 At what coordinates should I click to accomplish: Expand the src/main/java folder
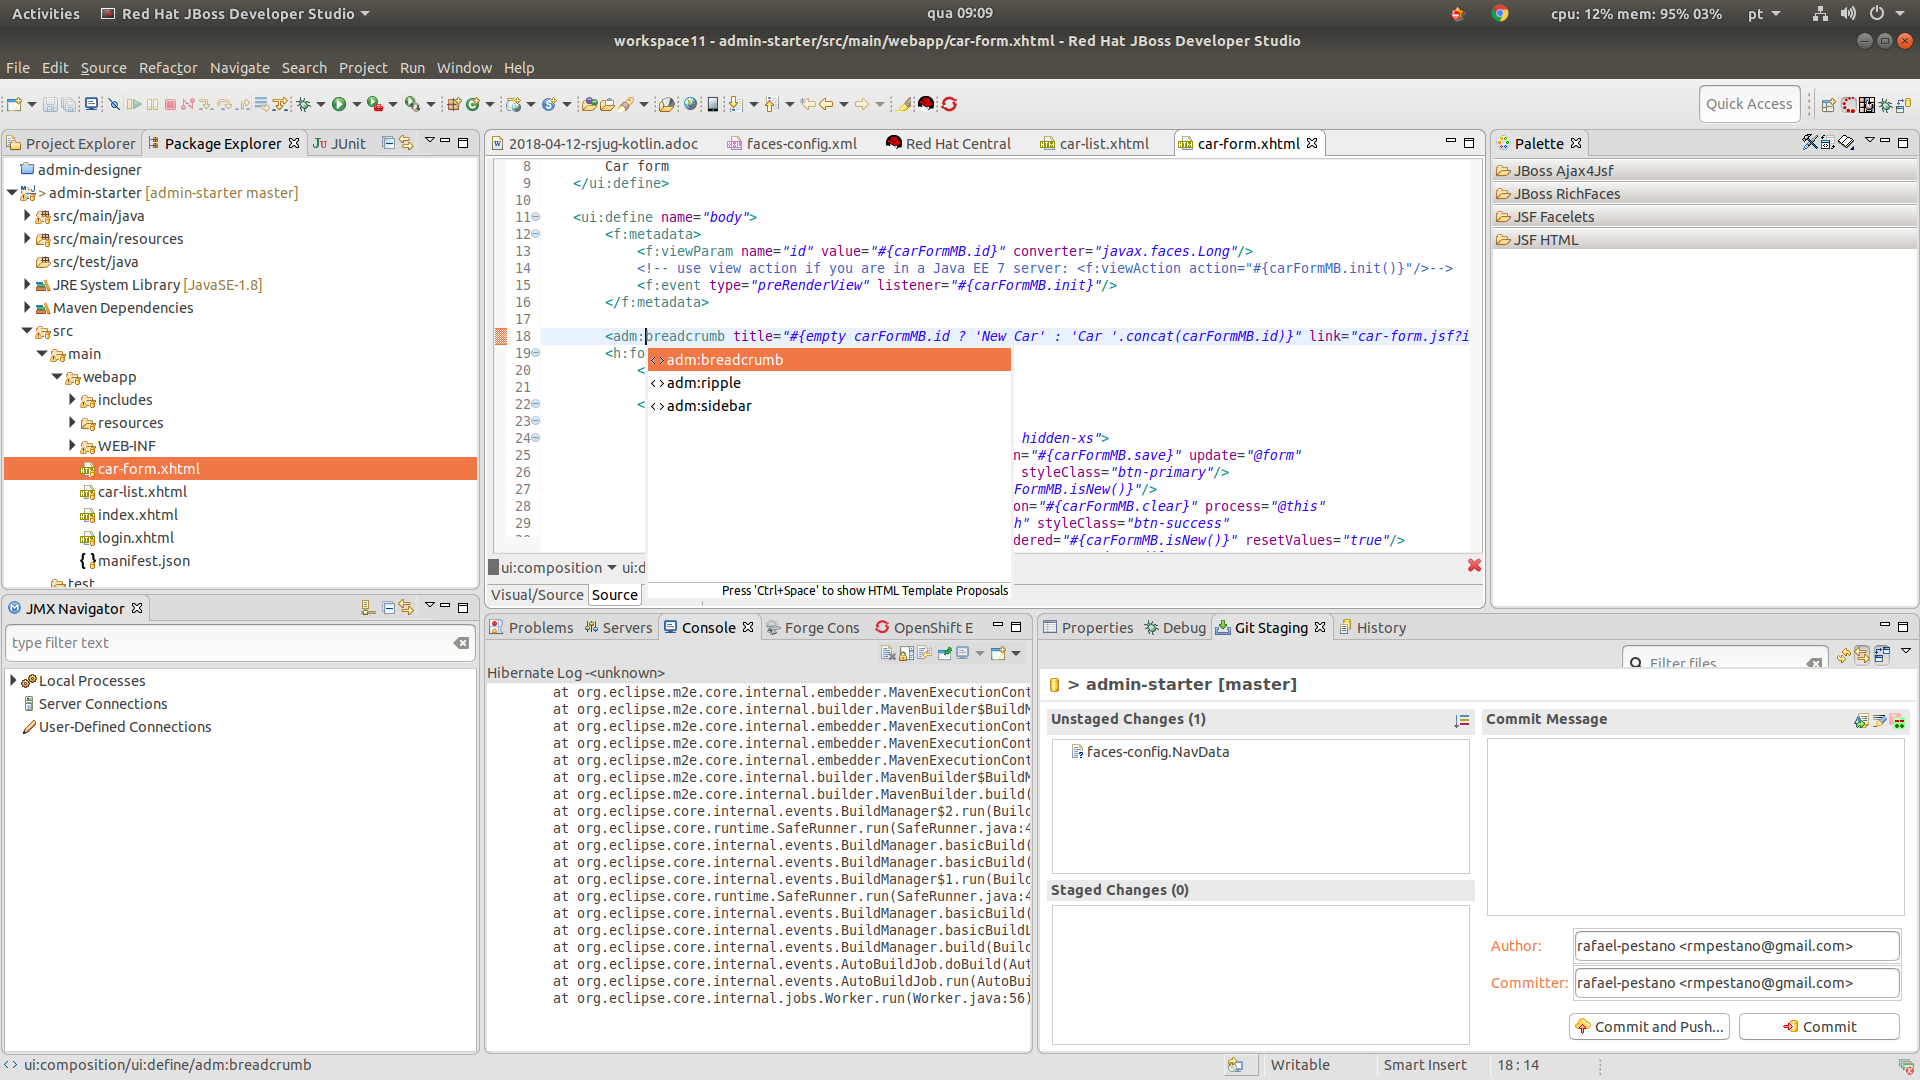point(26,215)
